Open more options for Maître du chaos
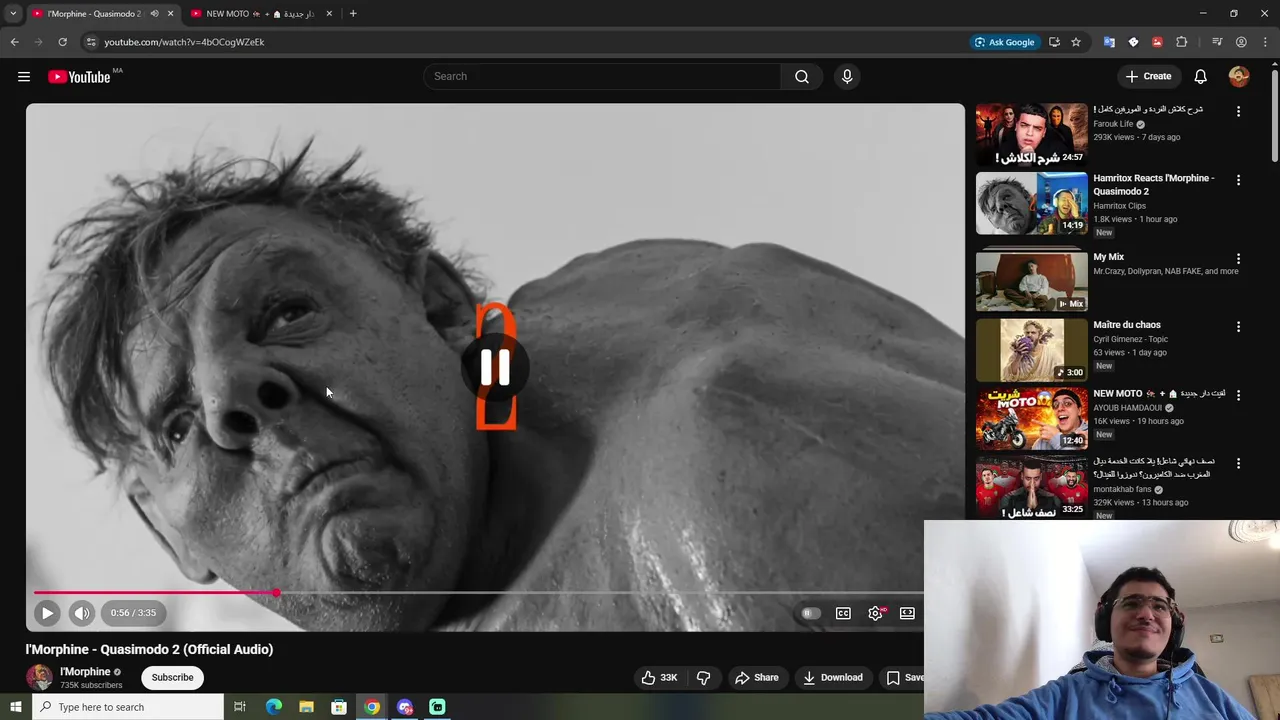This screenshot has width=1280, height=720. coord(1238,327)
